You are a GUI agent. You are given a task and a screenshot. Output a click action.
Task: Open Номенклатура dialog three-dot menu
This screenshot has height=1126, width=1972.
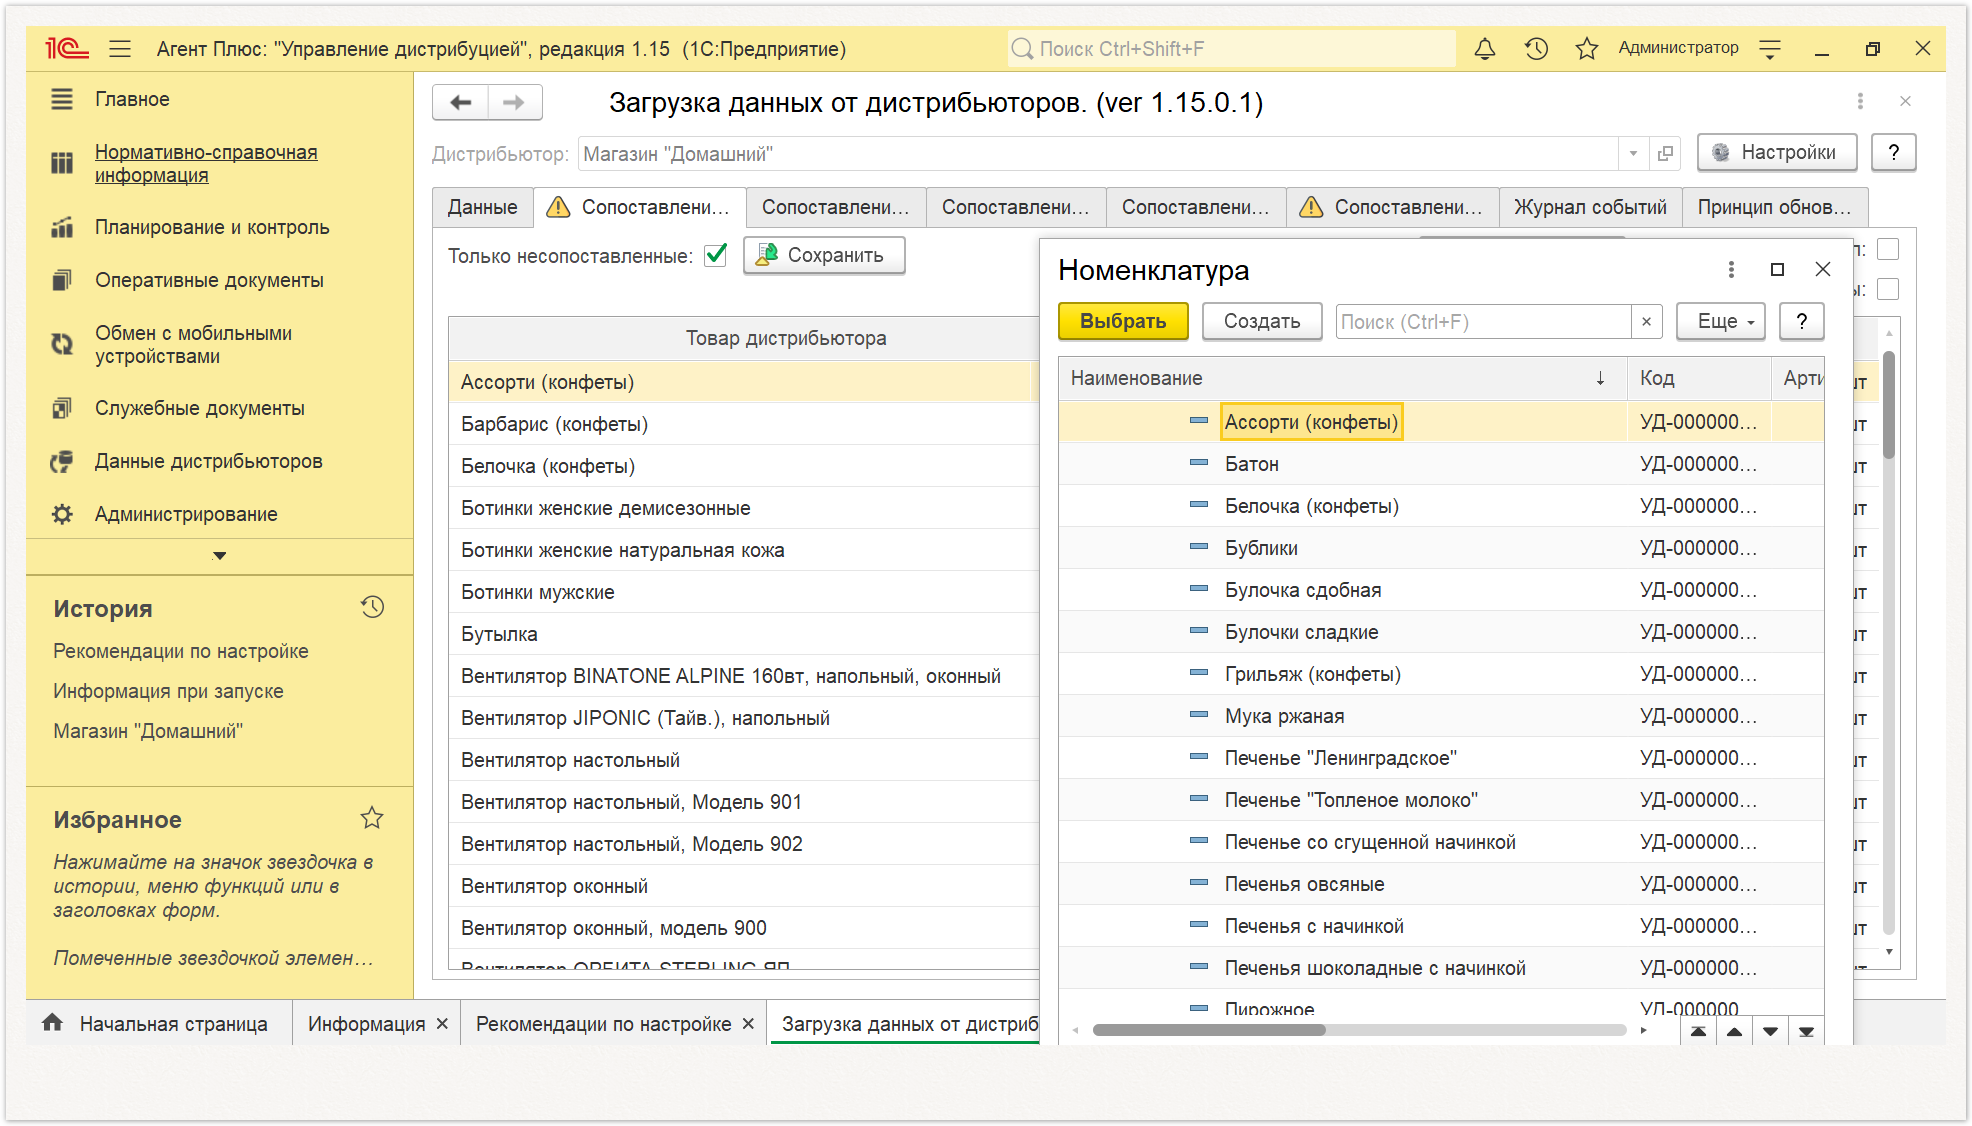[x=1731, y=269]
